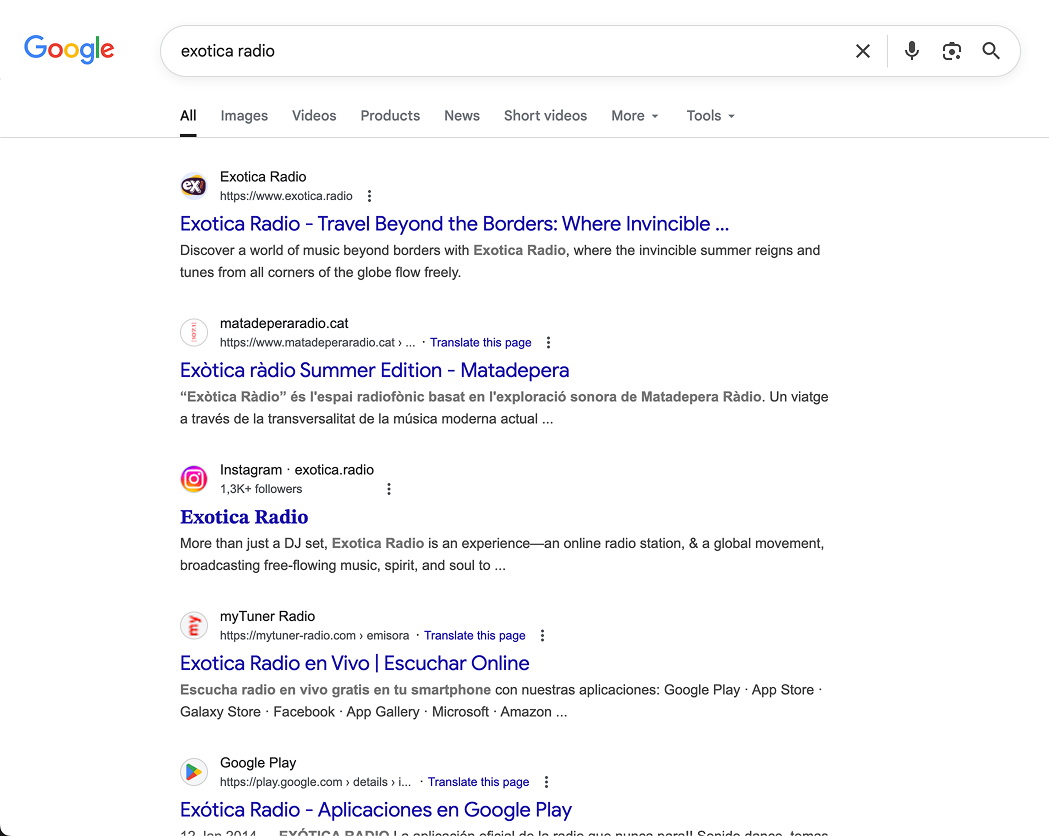Expand the More search categories menu
Screen dimensions: 1049x836
tap(634, 115)
